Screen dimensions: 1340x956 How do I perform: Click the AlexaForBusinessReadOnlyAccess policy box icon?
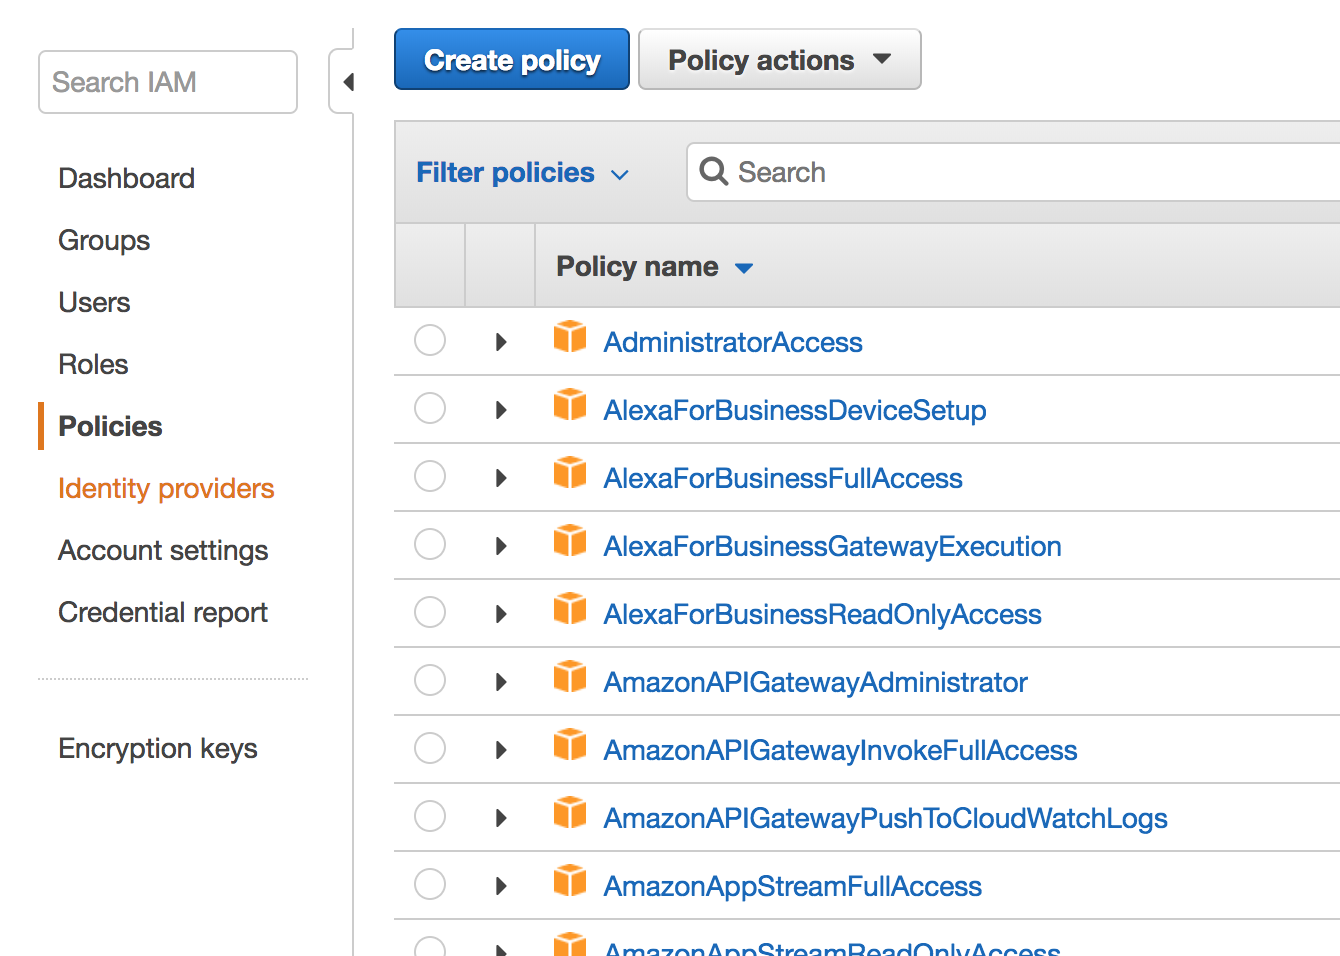570,609
